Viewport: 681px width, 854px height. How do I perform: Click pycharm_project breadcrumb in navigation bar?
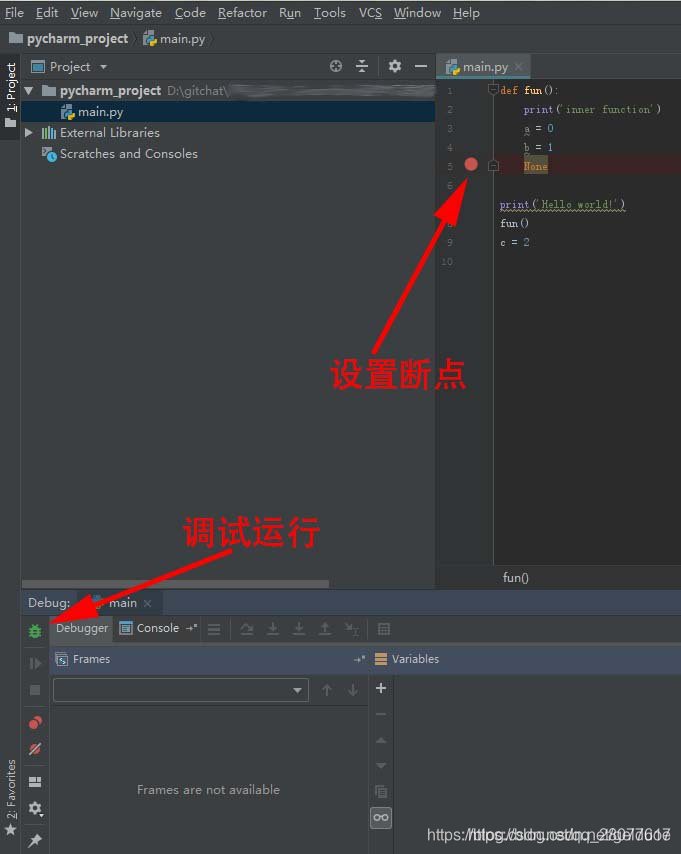69,39
